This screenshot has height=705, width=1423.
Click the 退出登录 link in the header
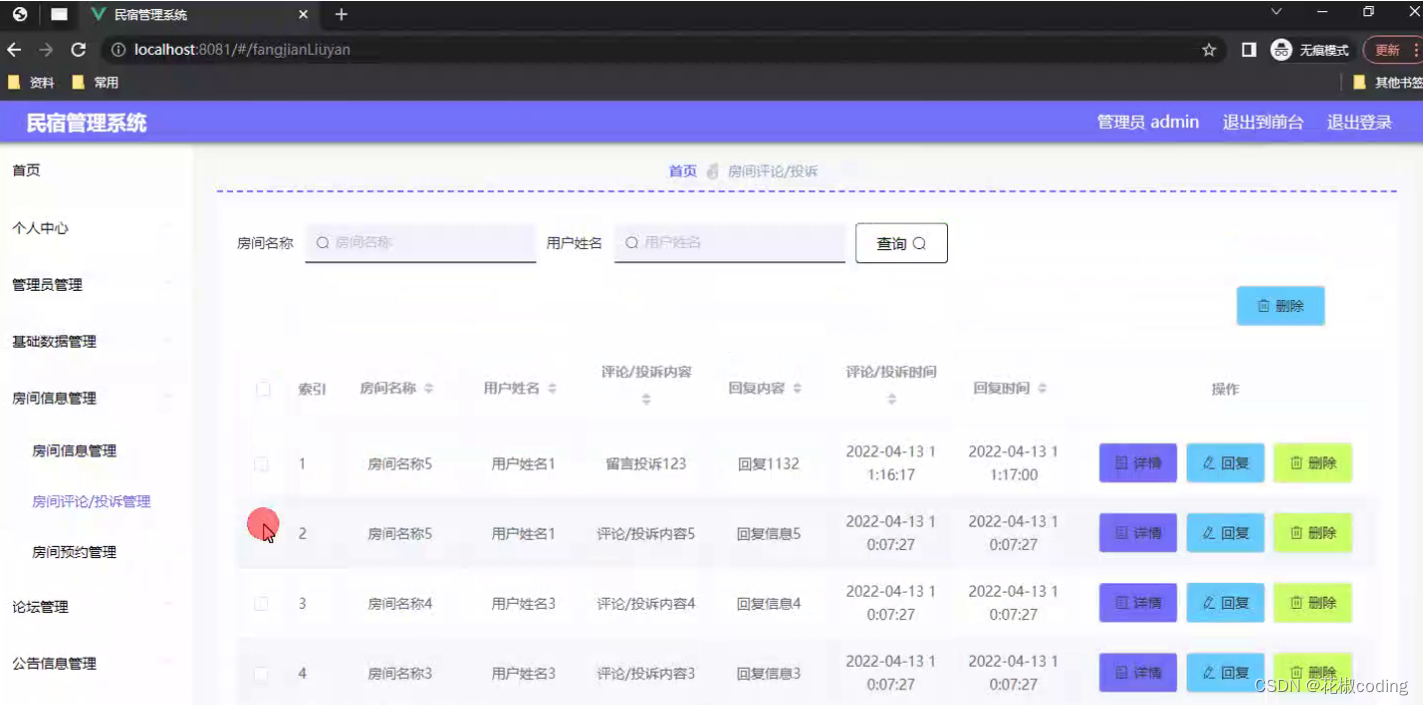pos(1358,121)
